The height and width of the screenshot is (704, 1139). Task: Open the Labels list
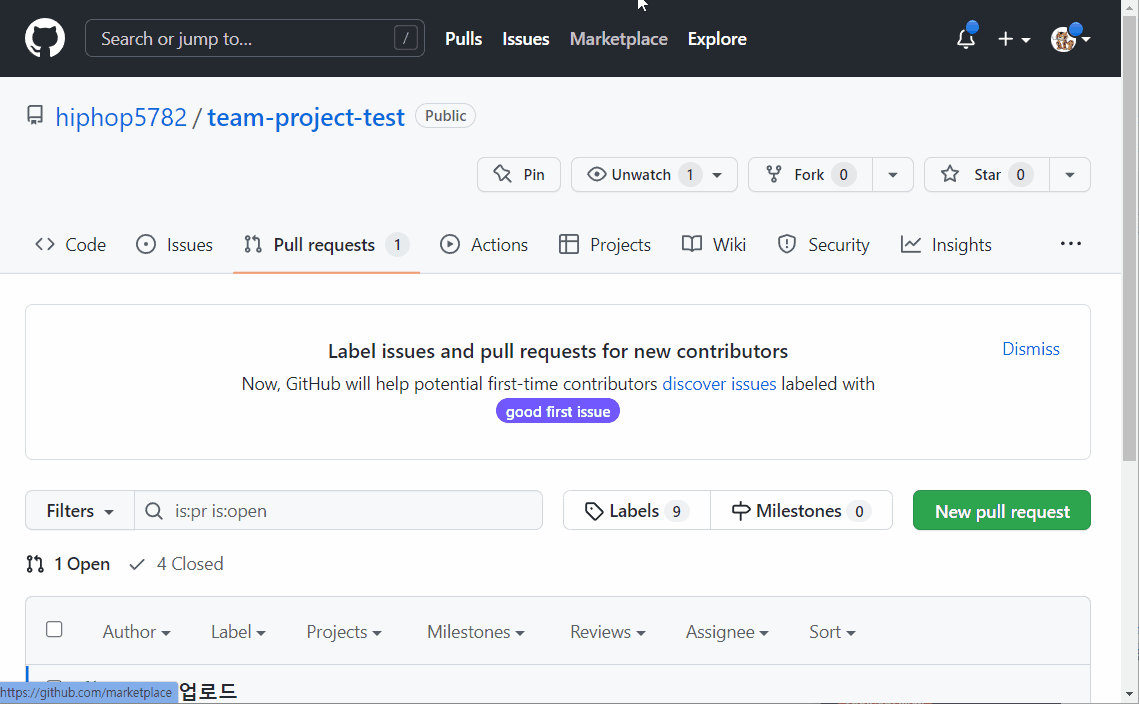pyautogui.click(x=636, y=511)
